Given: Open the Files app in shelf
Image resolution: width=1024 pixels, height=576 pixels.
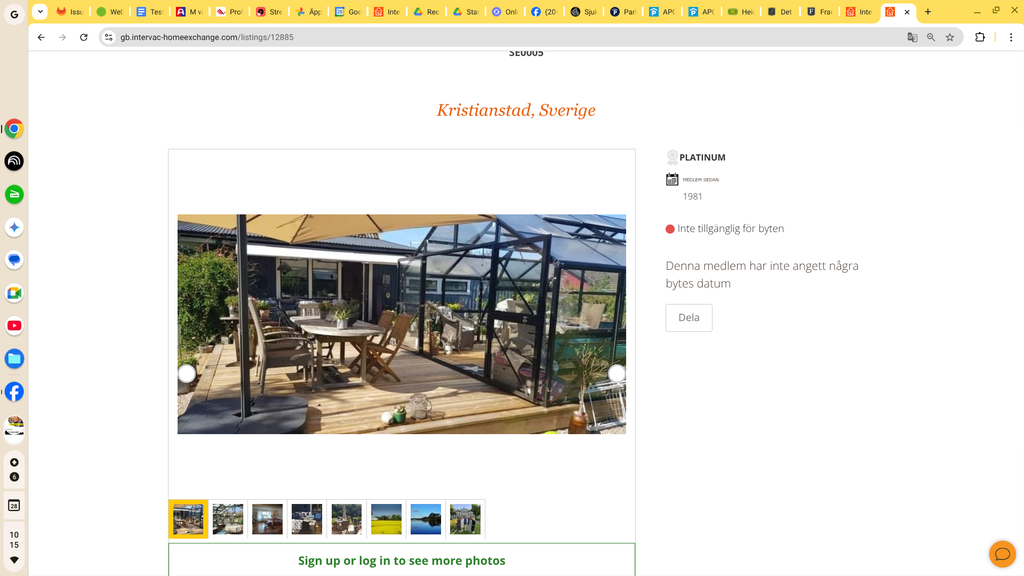Looking at the screenshot, I should [14, 359].
